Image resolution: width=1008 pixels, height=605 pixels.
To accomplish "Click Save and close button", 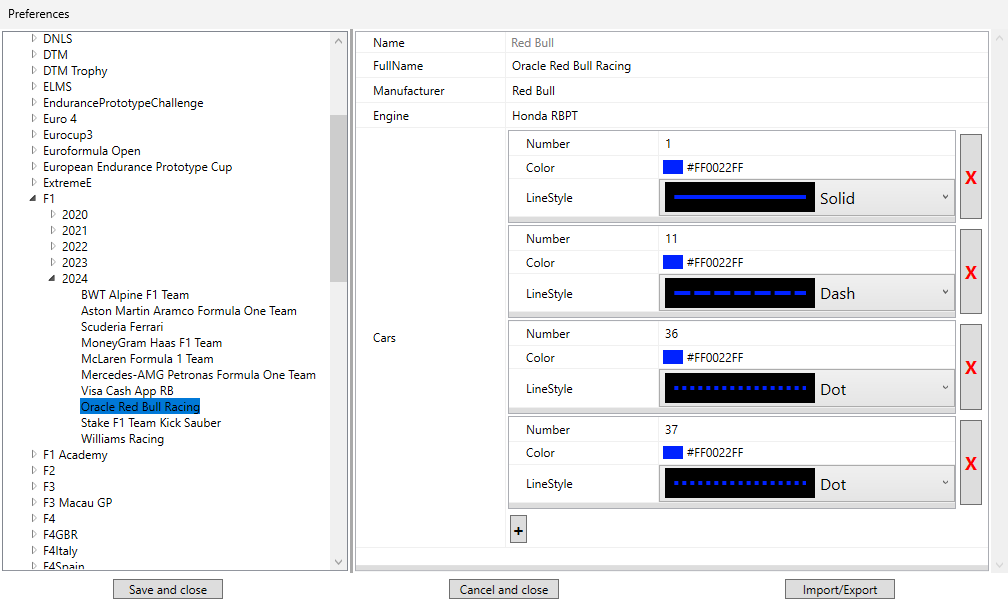I will (x=168, y=589).
